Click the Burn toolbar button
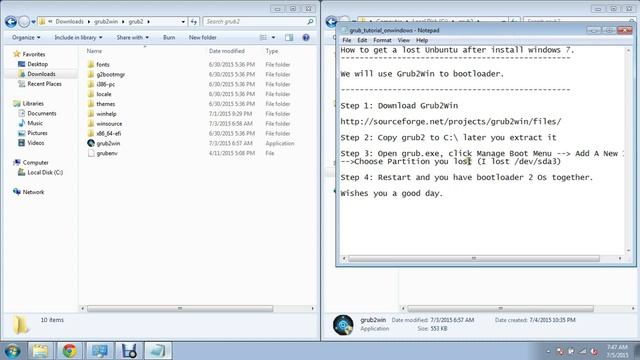 point(169,38)
